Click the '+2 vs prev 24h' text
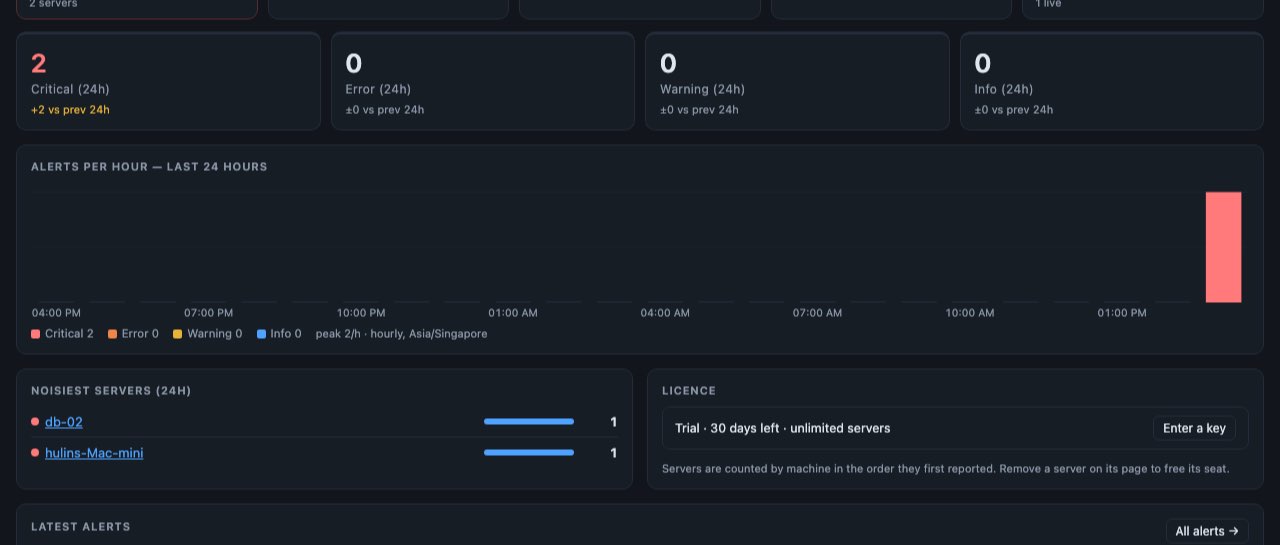The image size is (1280, 545). pos(70,110)
